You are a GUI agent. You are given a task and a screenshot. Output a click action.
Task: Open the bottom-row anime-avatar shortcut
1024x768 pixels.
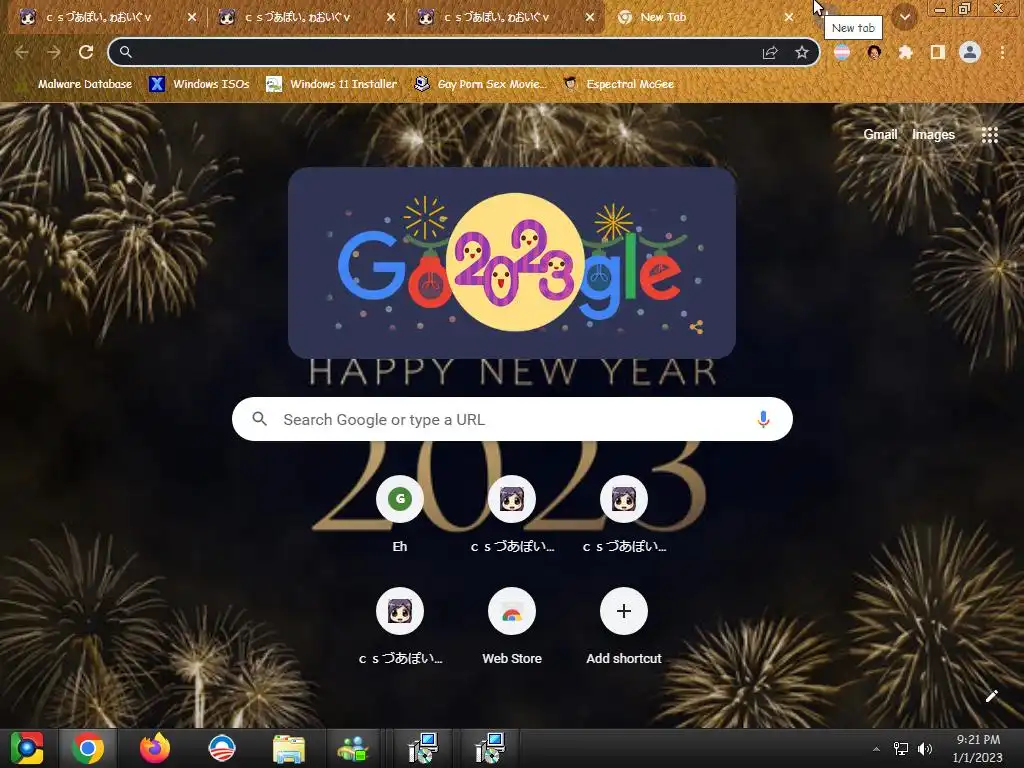[400, 626]
